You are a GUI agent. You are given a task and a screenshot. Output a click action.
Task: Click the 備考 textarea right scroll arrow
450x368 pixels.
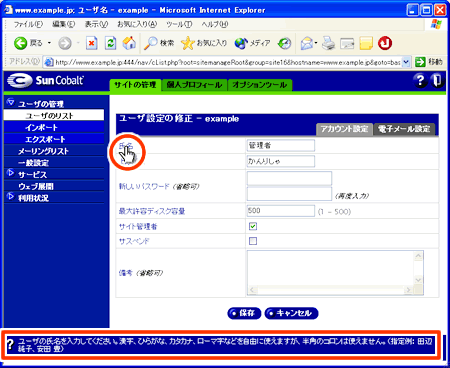pyautogui.click(x=408, y=290)
